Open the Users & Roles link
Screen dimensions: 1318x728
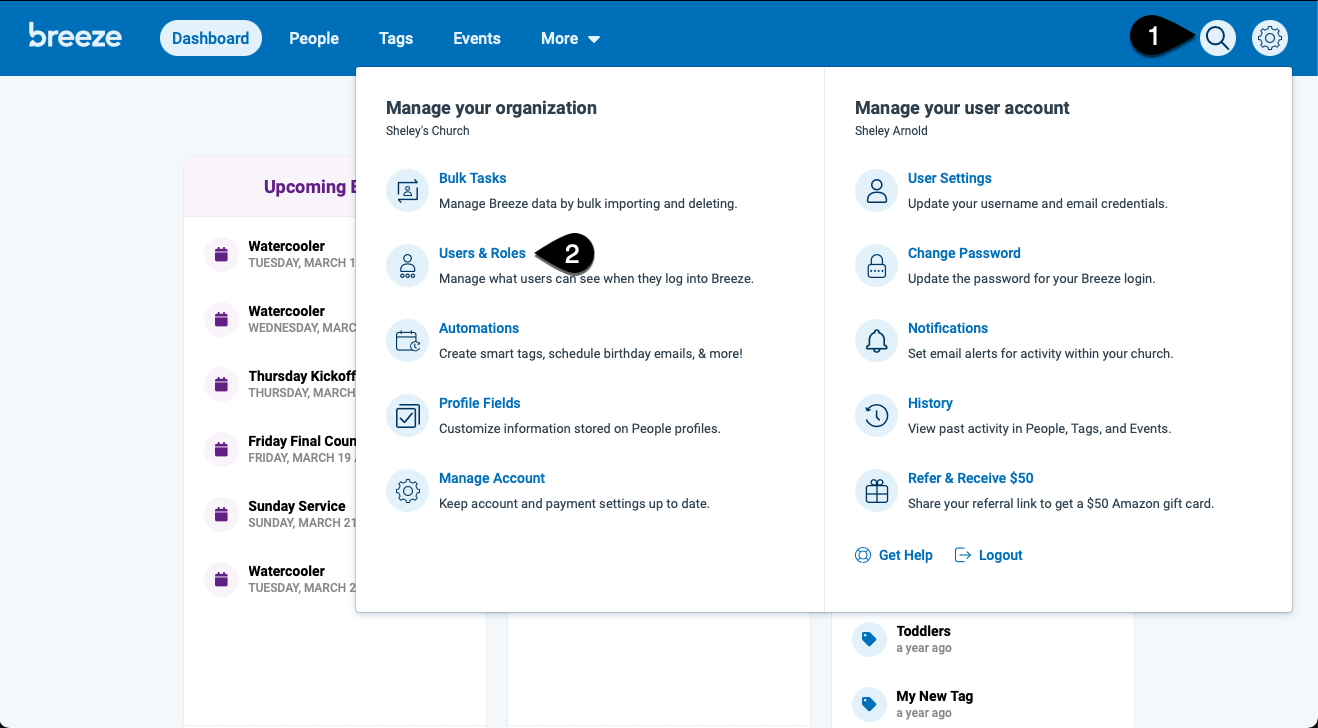pyautogui.click(x=482, y=253)
